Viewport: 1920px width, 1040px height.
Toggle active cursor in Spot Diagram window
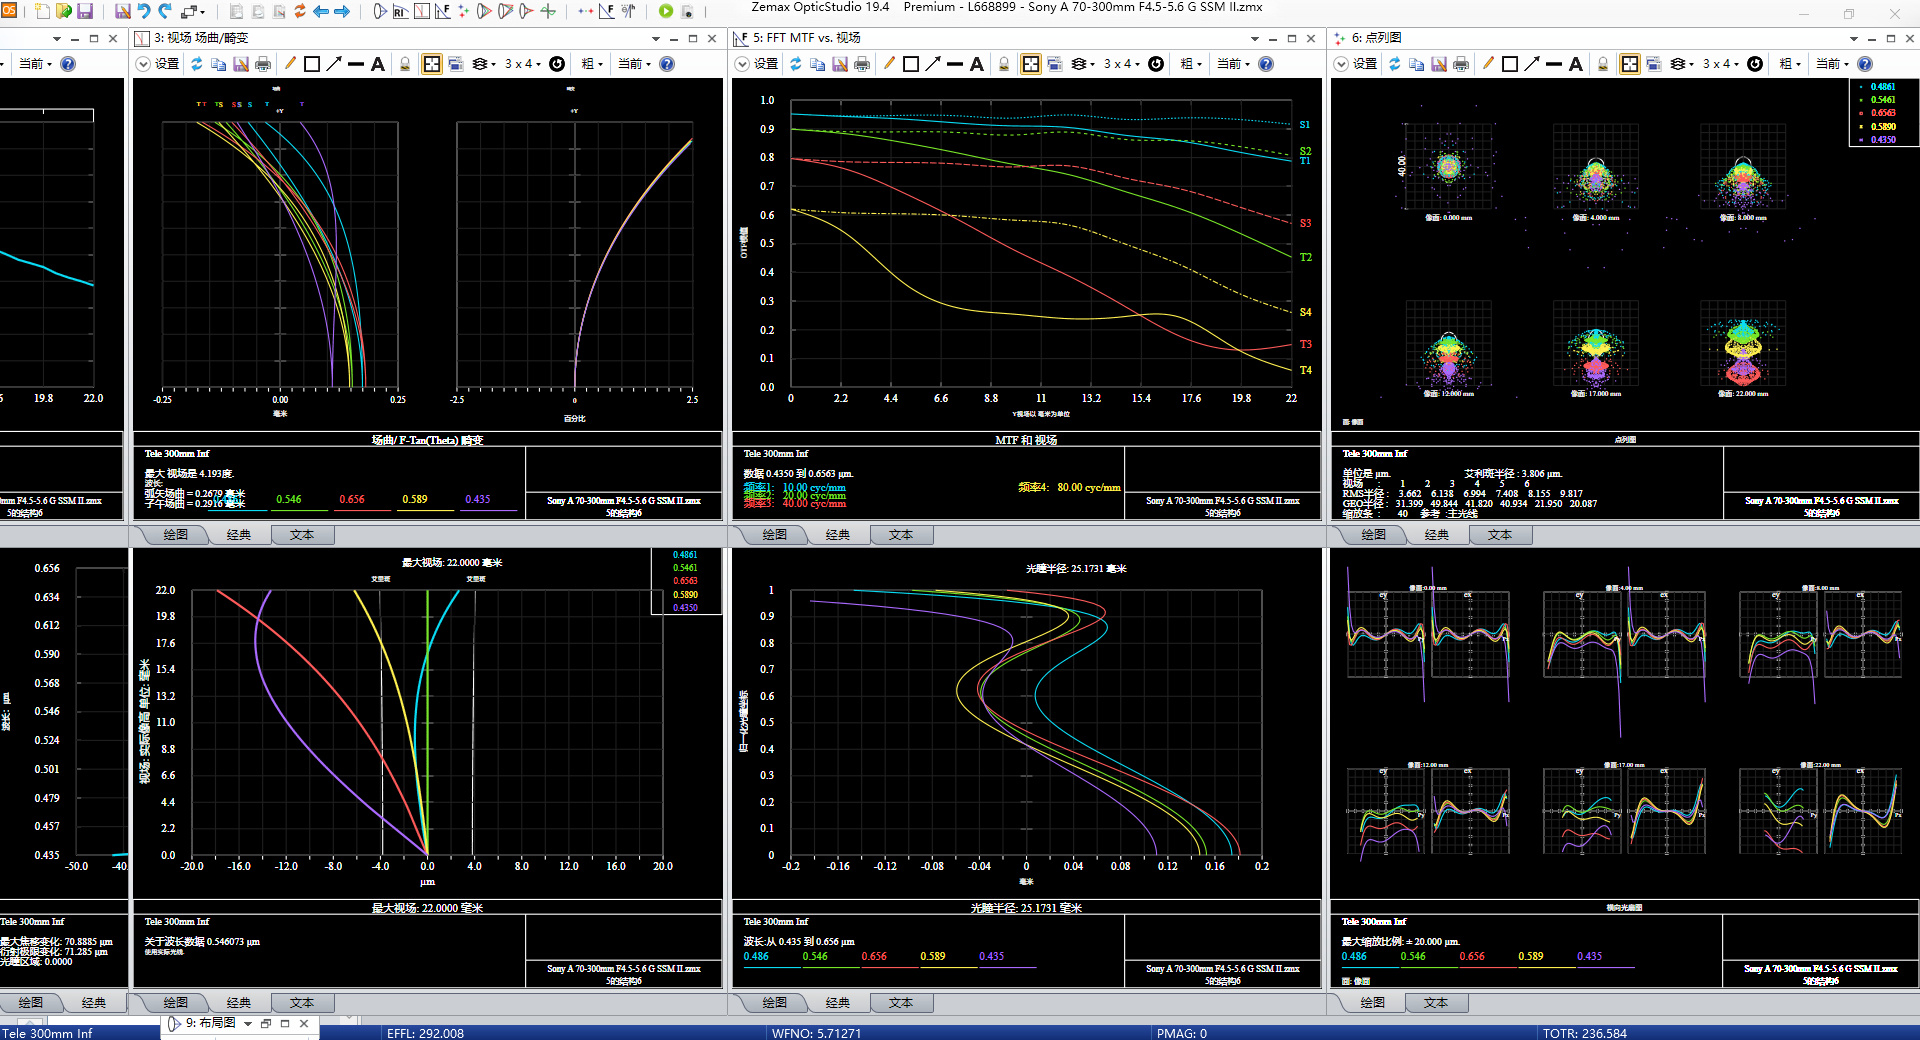click(x=1630, y=64)
